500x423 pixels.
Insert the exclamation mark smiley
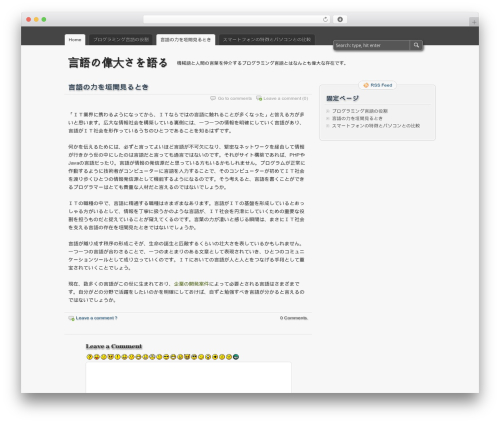(117, 357)
